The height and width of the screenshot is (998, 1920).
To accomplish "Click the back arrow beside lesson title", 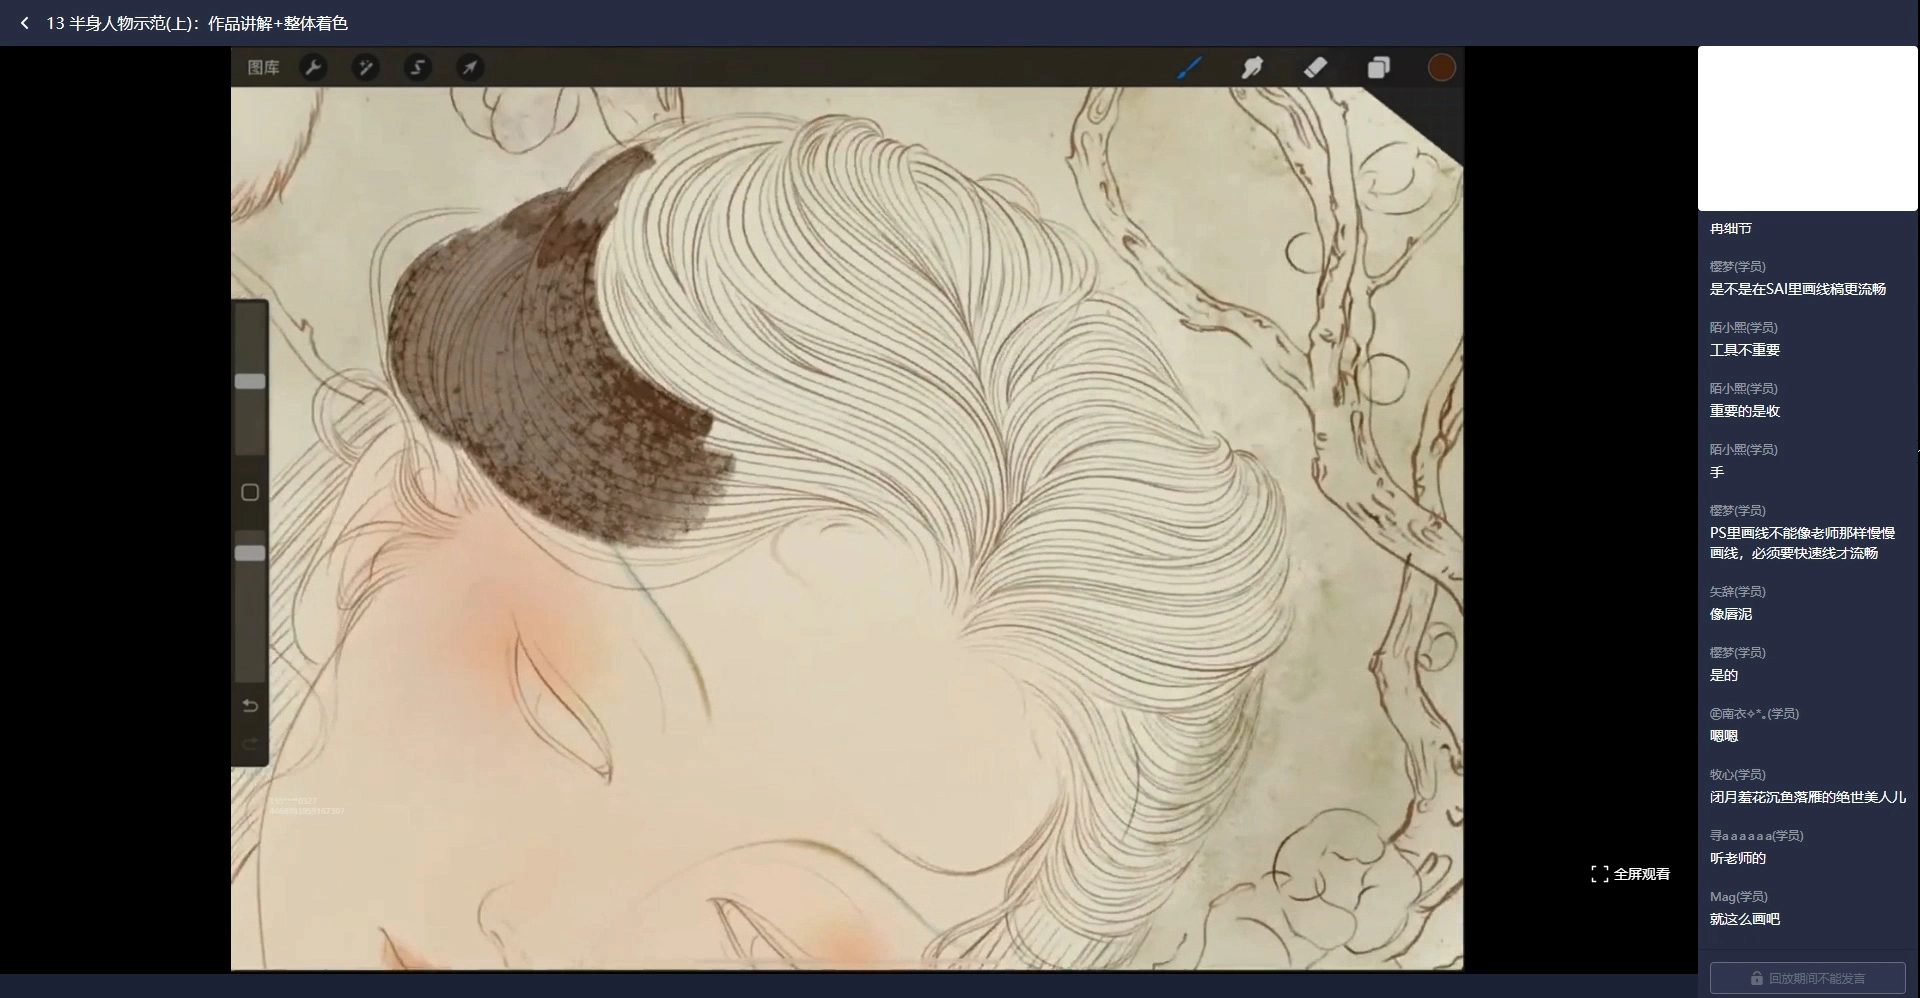I will (x=25, y=23).
